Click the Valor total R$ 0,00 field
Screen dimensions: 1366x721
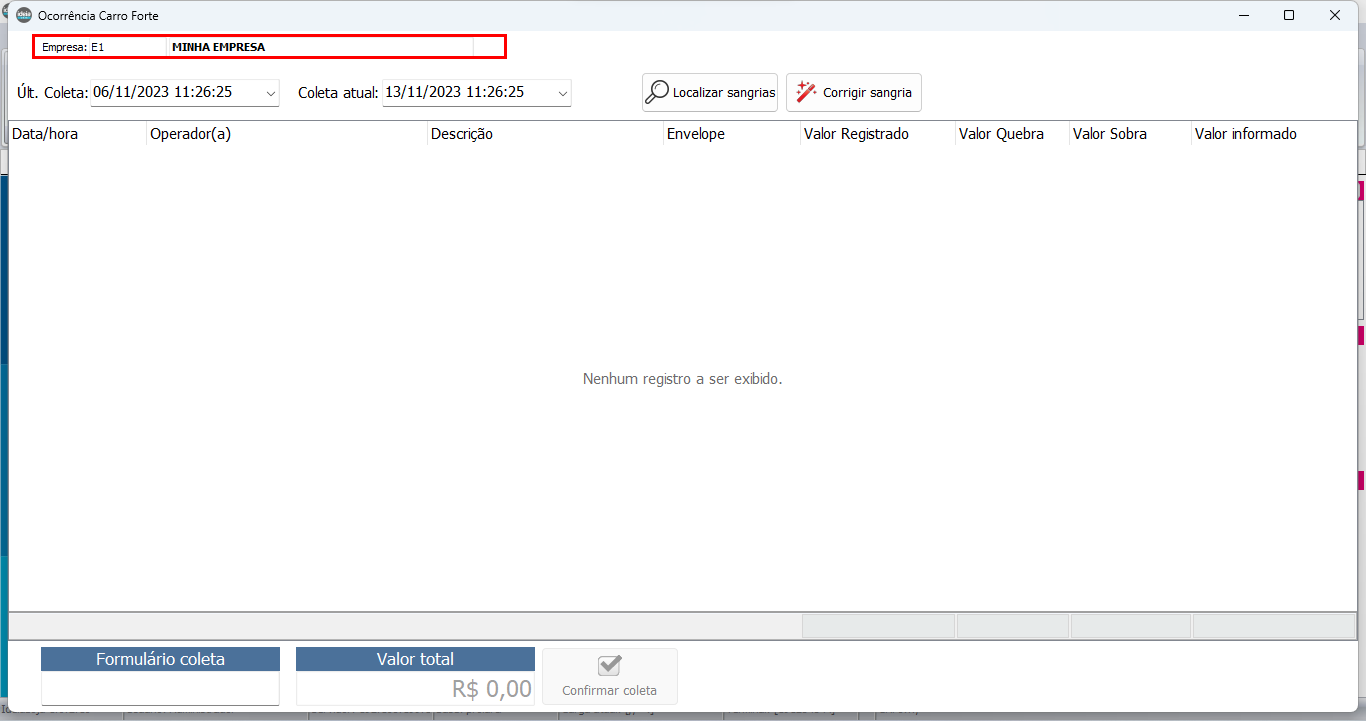(x=415, y=688)
